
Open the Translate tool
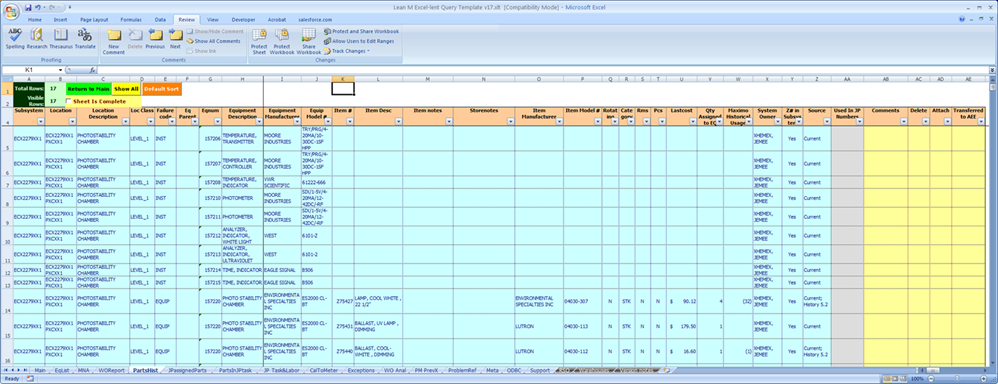85,39
